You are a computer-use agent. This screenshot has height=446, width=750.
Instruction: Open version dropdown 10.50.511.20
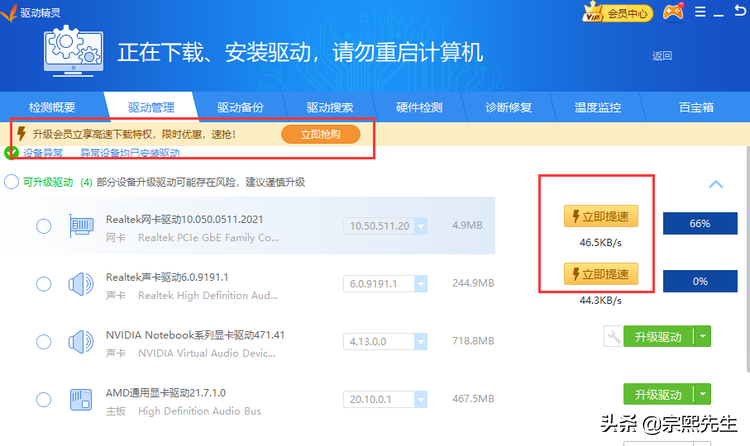421,226
